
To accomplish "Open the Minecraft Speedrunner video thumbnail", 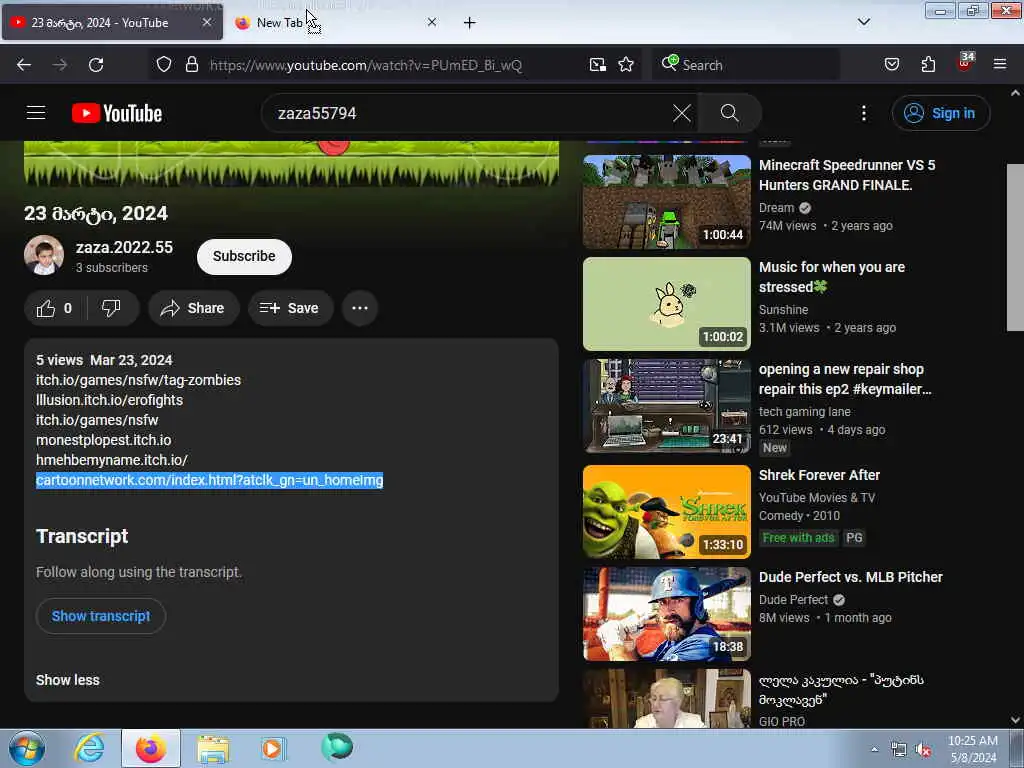I will click(x=667, y=202).
